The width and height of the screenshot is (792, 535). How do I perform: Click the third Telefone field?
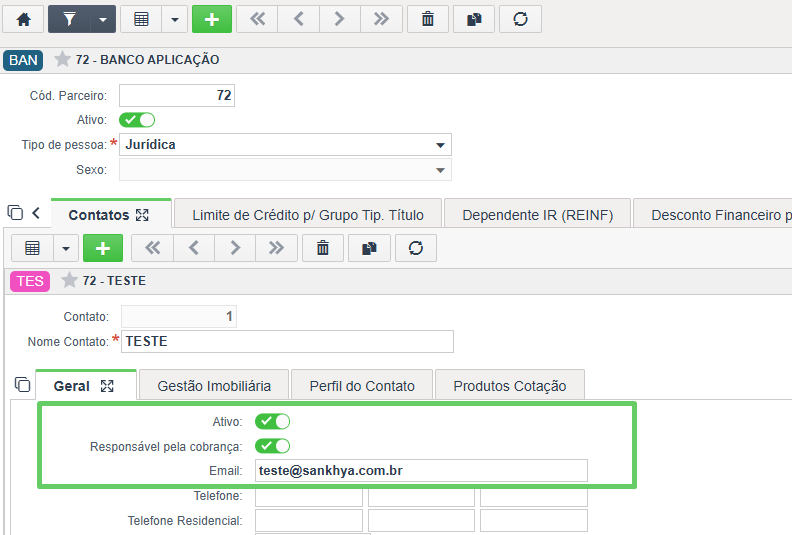tap(534, 496)
